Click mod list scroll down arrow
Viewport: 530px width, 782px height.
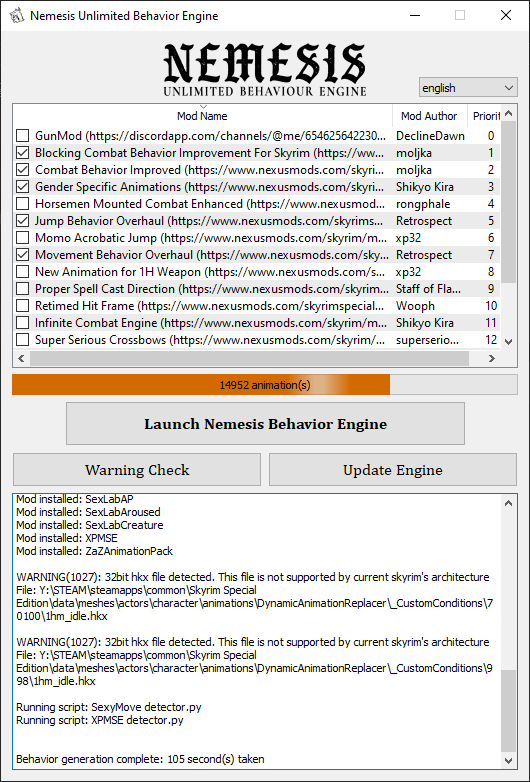point(509,342)
